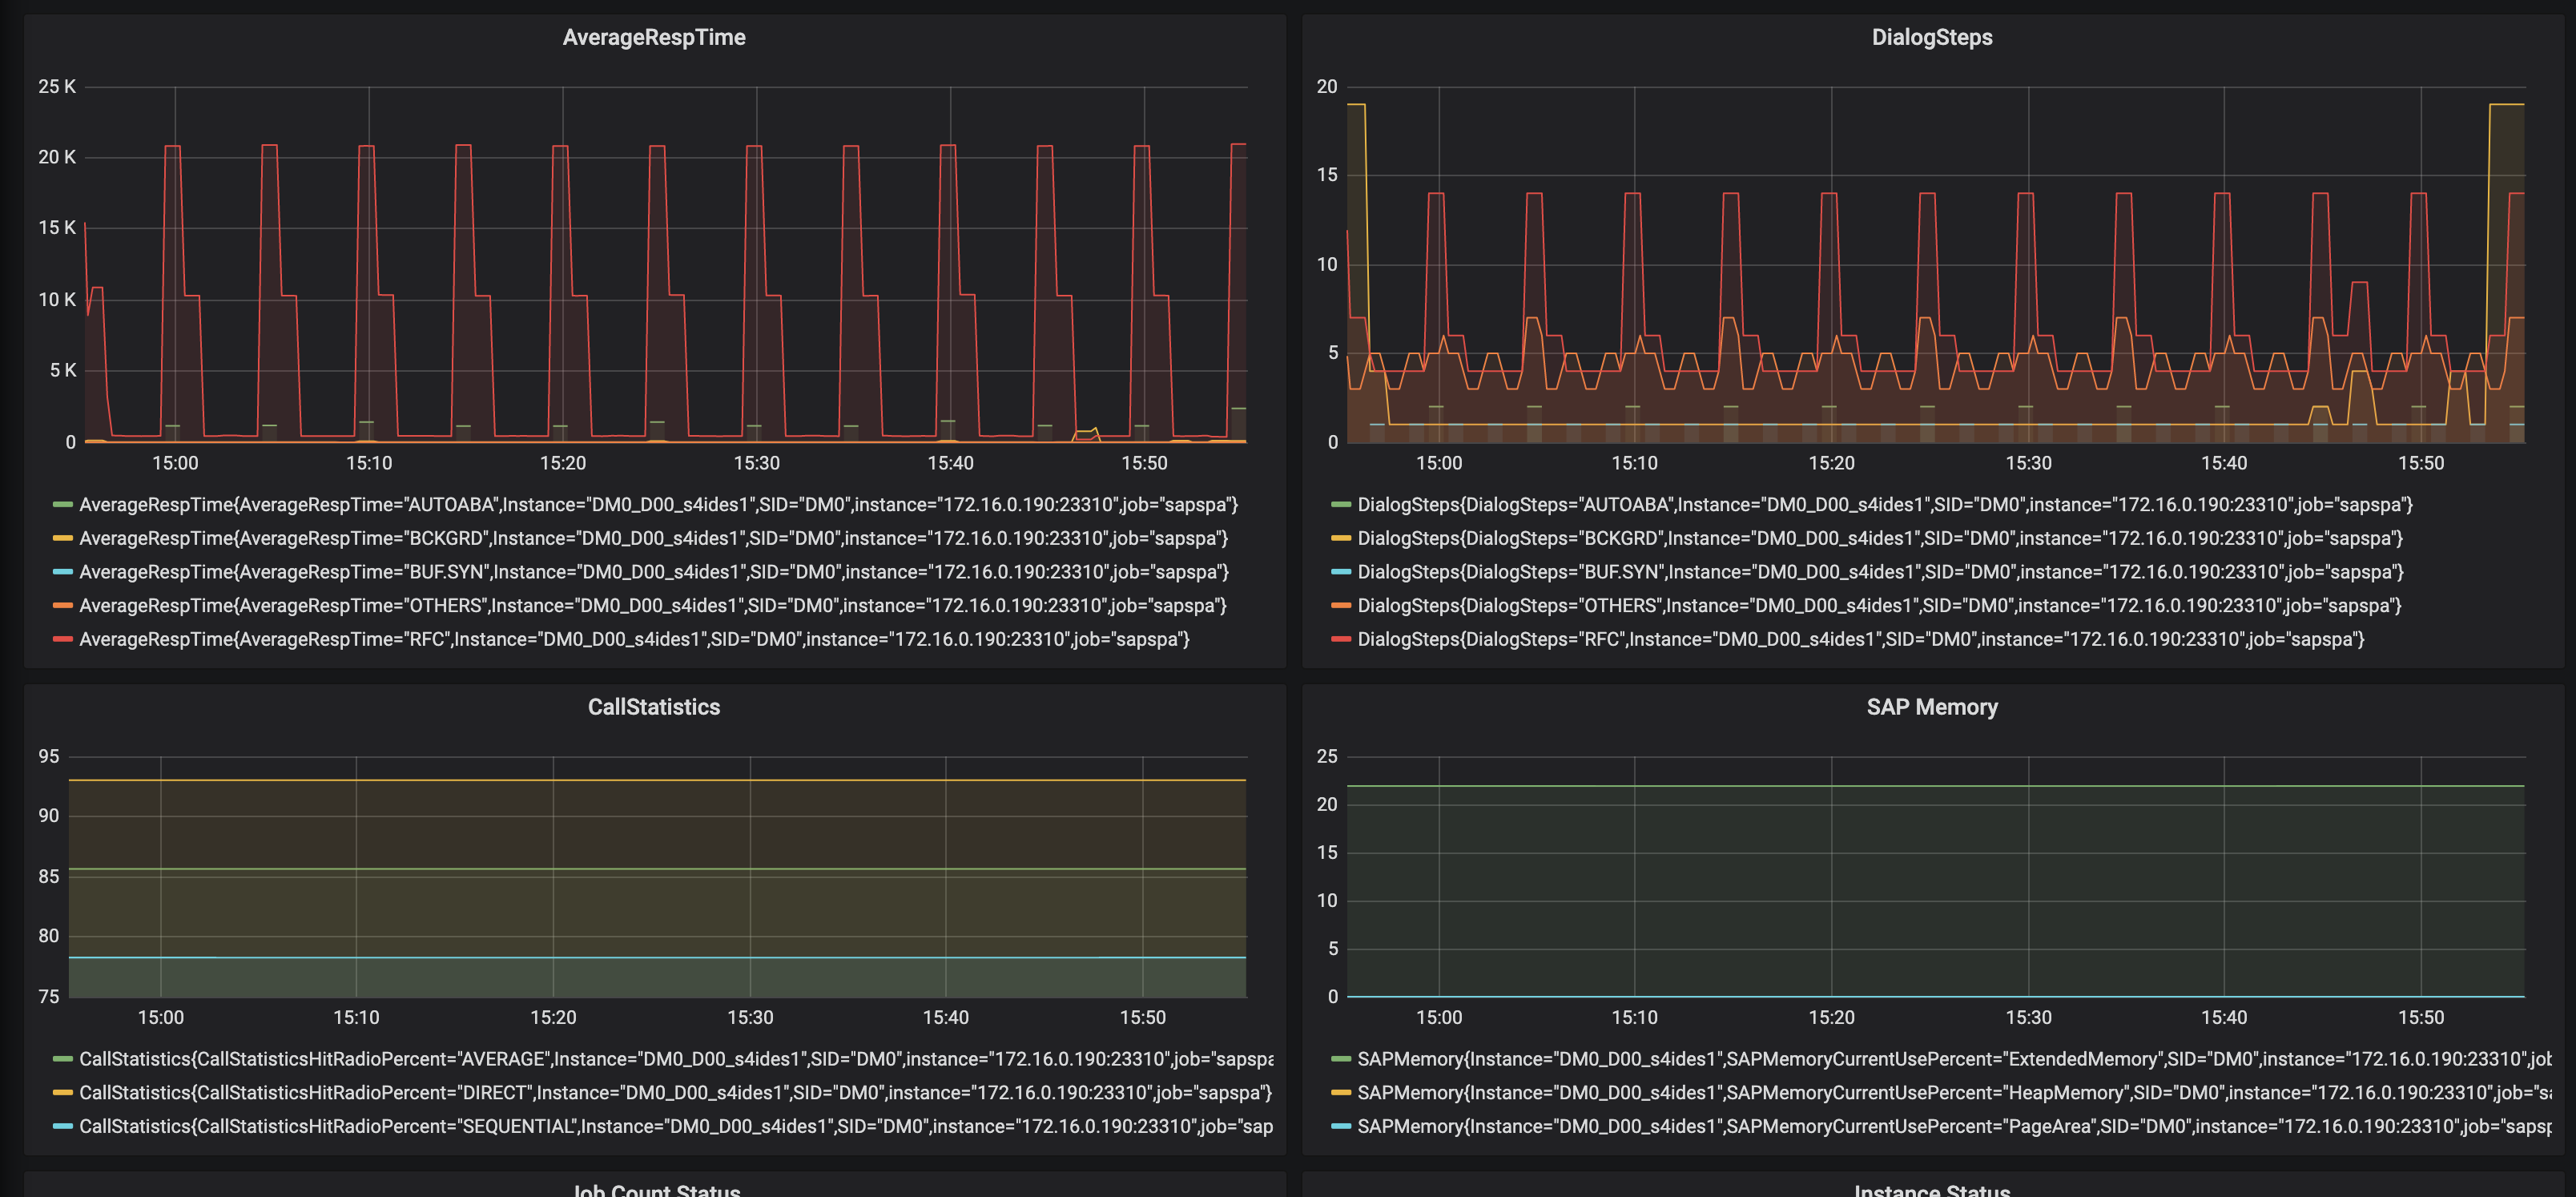Toggle CallStatistics SEQUENTIAL legend entry
The height and width of the screenshot is (1197, 2576).
coord(675,1127)
